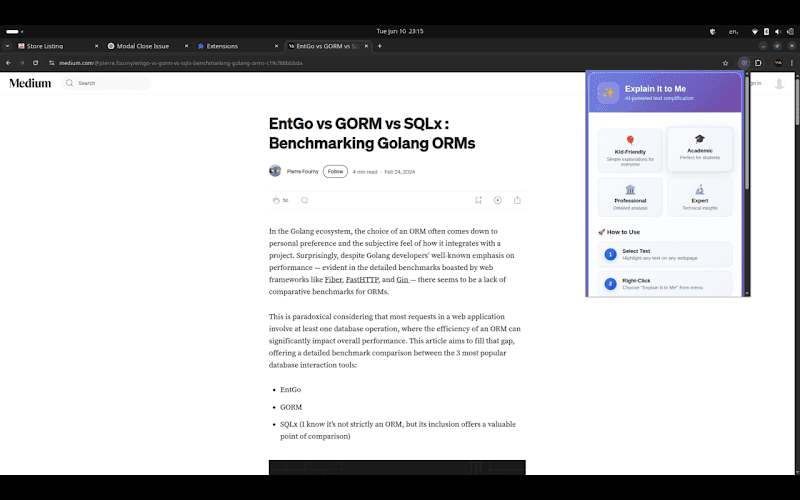Click the step 1 Select Text card
The width and height of the screenshot is (800, 500).
coord(665,255)
